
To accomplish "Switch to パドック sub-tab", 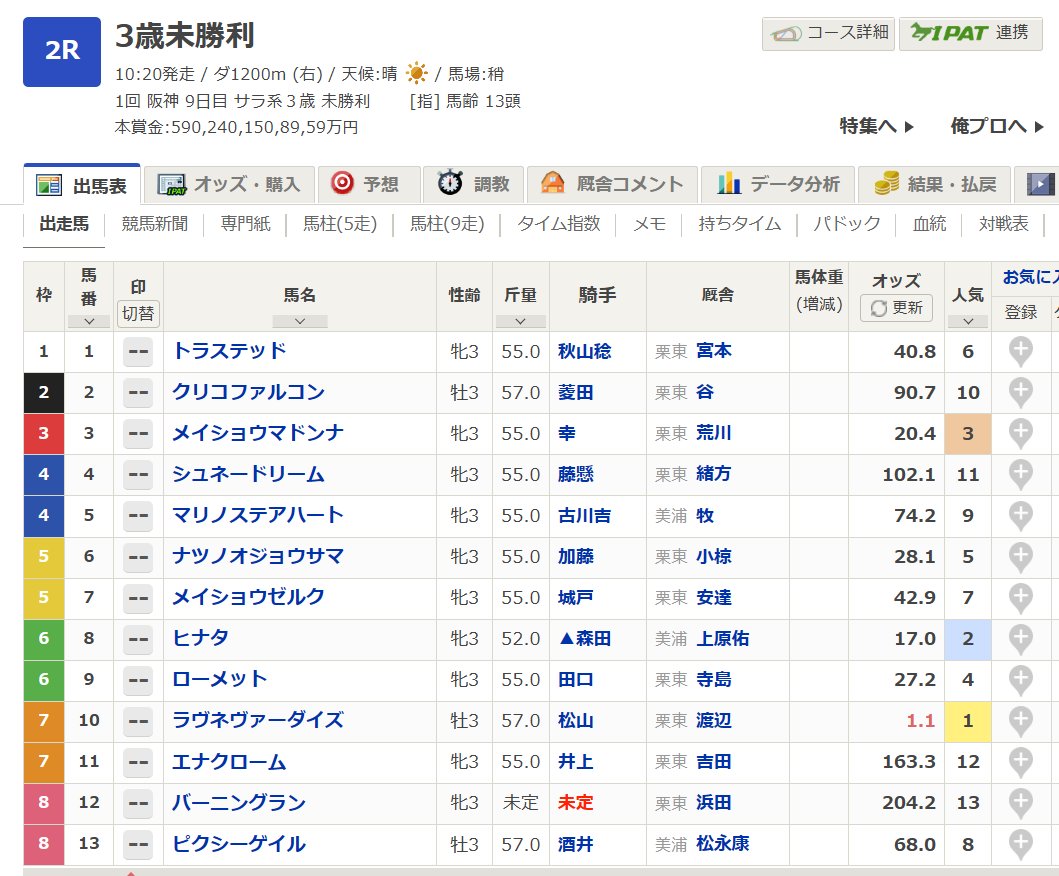I will click(847, 224).
